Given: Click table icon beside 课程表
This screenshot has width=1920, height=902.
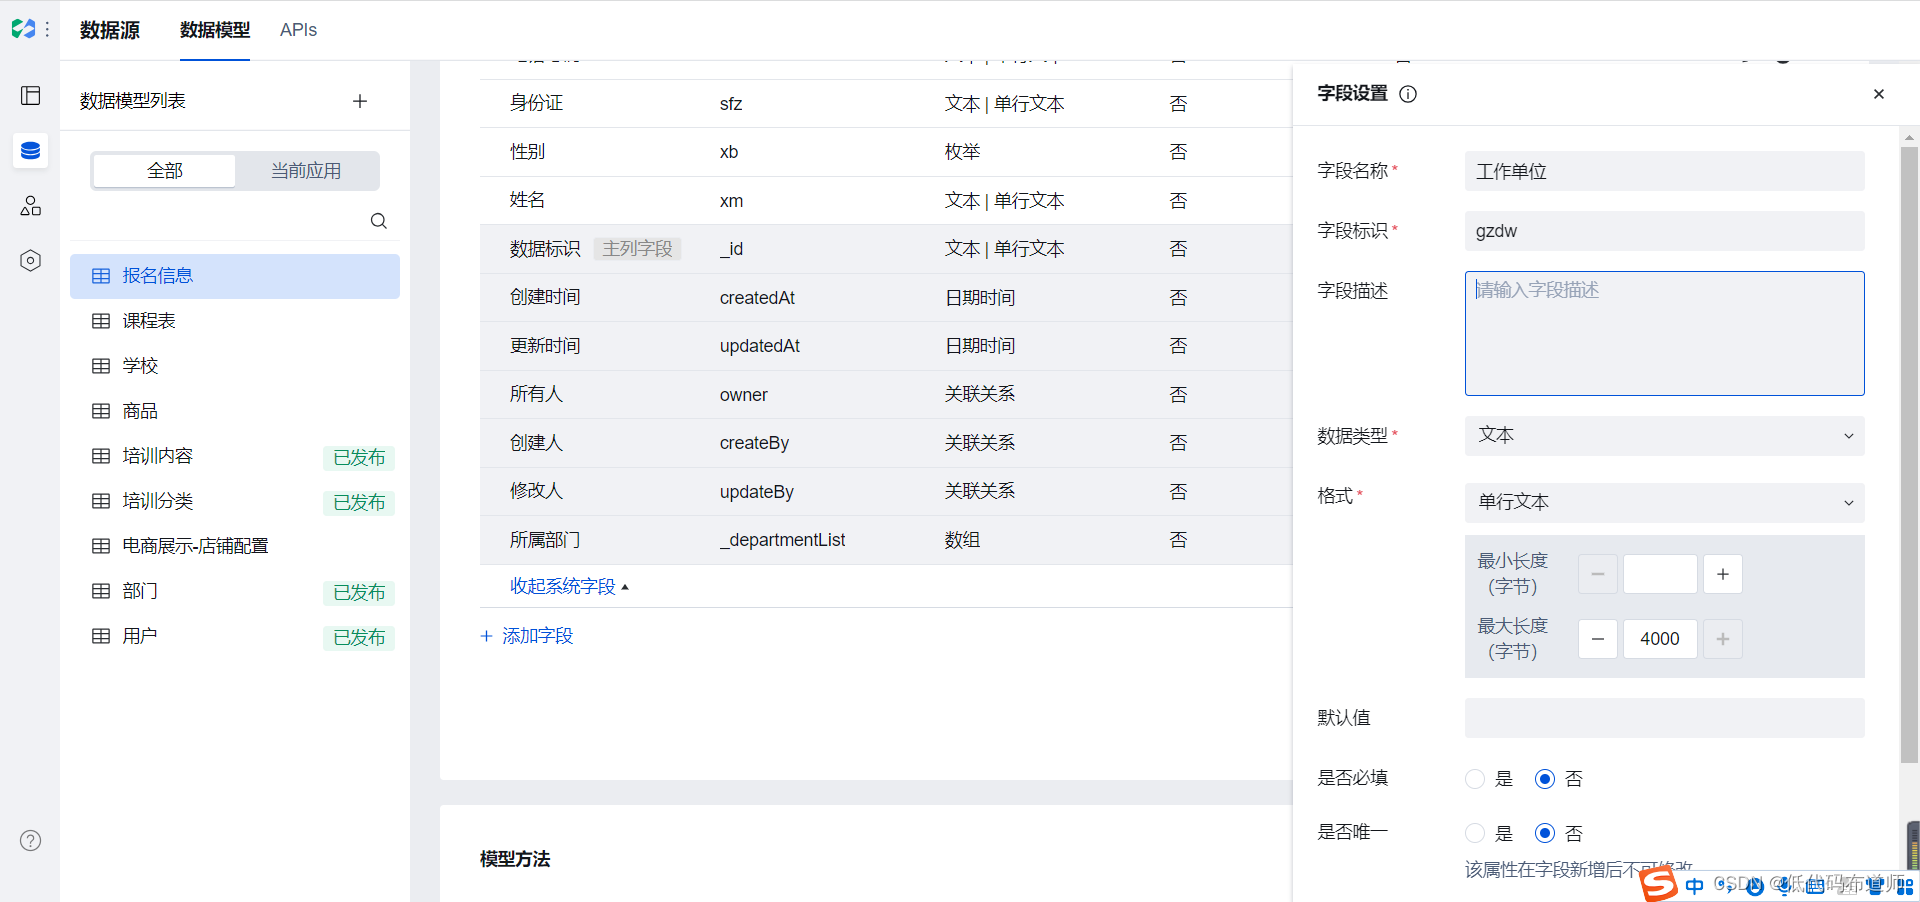Looking at the screenshot, I should point(101,321).
